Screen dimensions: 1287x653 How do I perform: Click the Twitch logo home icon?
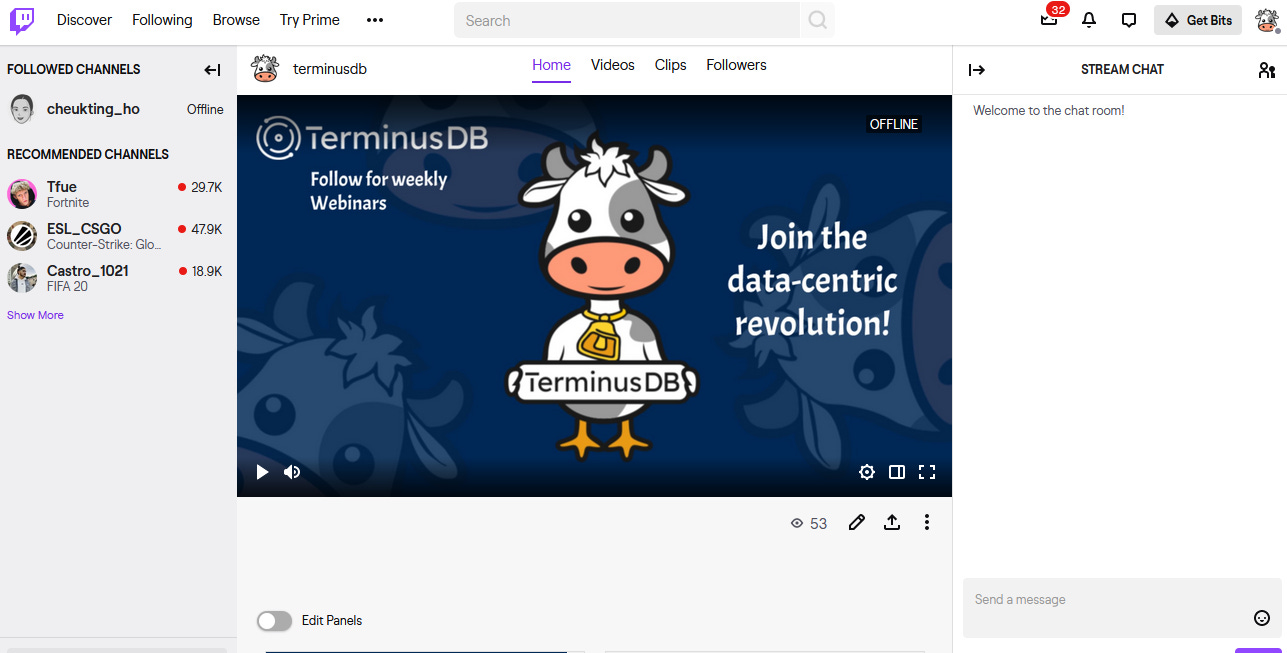(x=22, y=20)
